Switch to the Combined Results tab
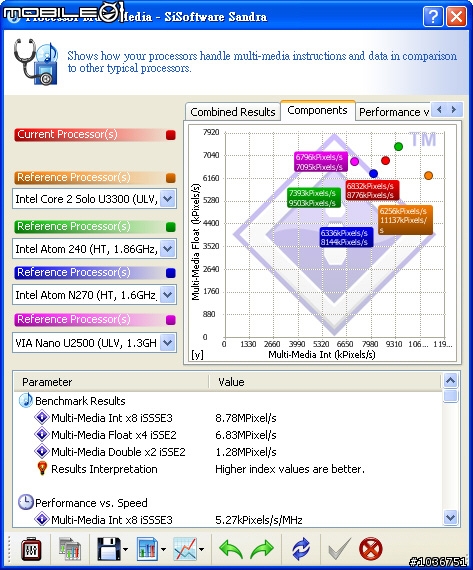The height and width of the screenshot is (570, 473). pyautogui.click(x=233, y=112)
